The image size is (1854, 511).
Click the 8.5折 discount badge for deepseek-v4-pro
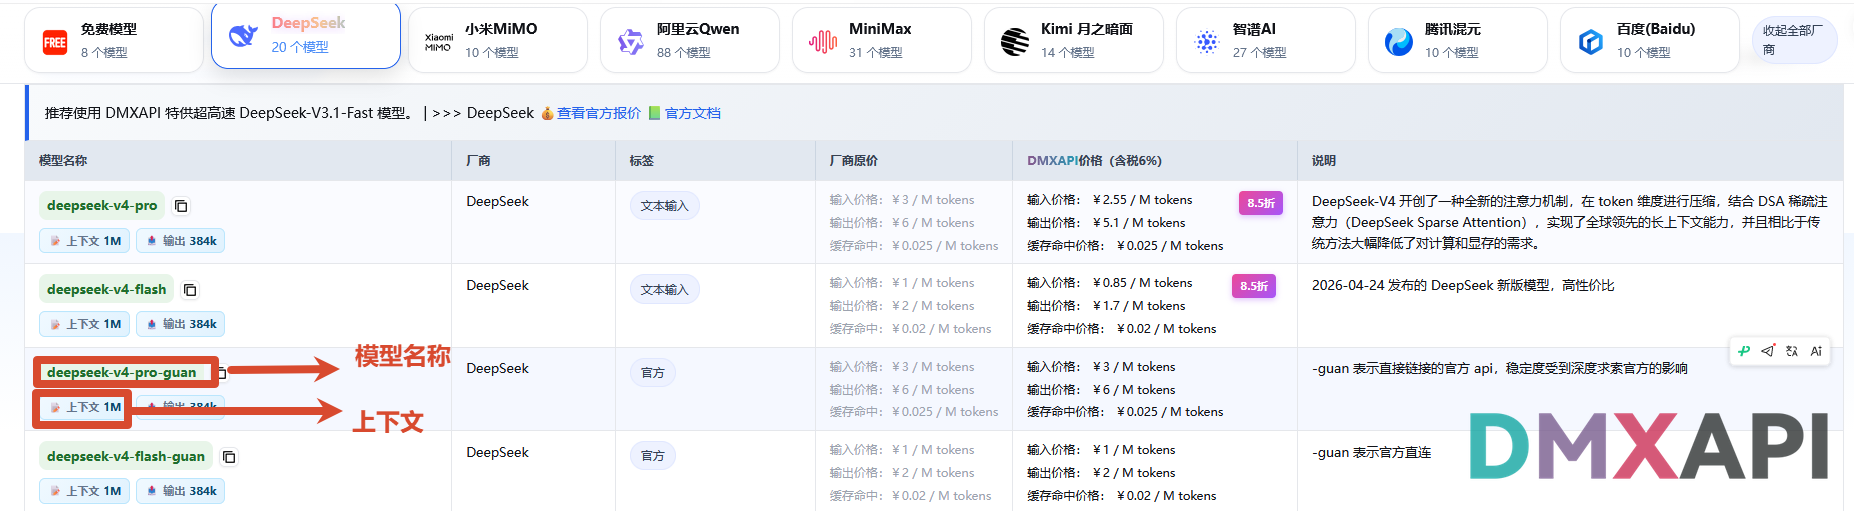tap(1260, 203)
